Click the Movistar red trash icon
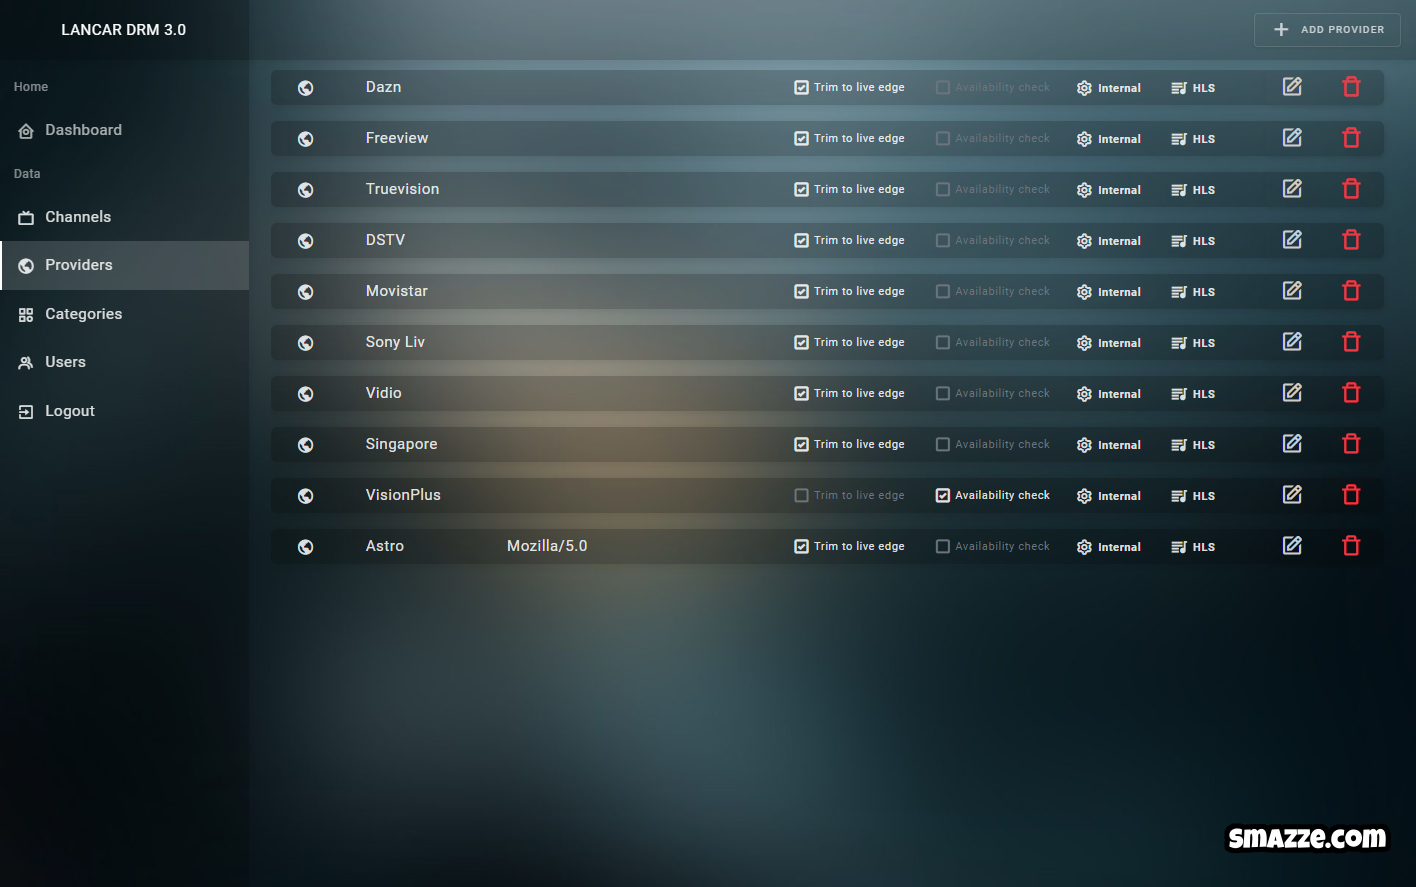1416x887 pixels. (x=1351, y=291)
